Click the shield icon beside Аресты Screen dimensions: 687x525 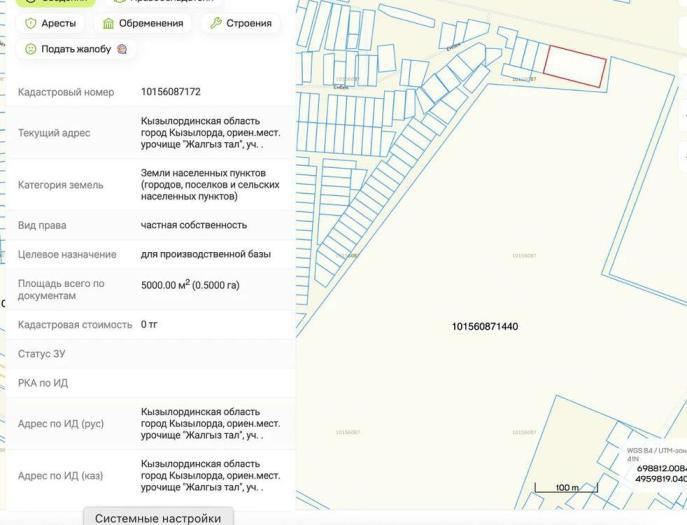pyautogui.click(x=30, y=23)
